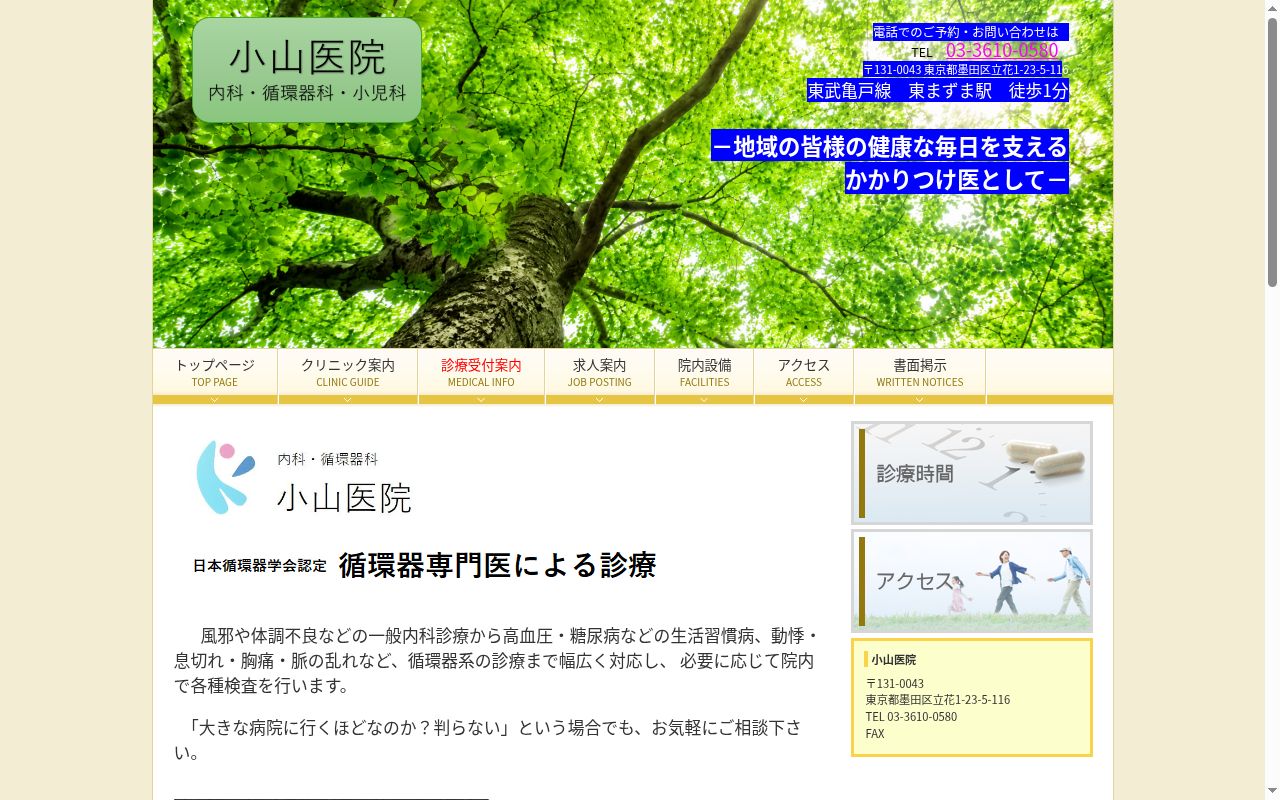
Task: Click the sidebar address 東京都墨田区立花1-23-5-116
Action: pyautogui.click(x=938, y=700)
